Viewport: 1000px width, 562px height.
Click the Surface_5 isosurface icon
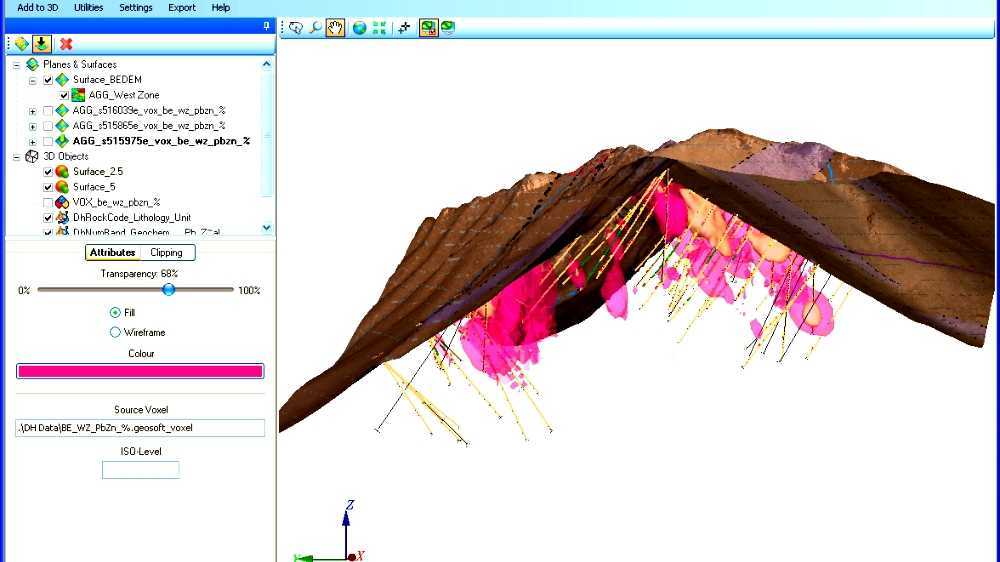tap(62, 187)
